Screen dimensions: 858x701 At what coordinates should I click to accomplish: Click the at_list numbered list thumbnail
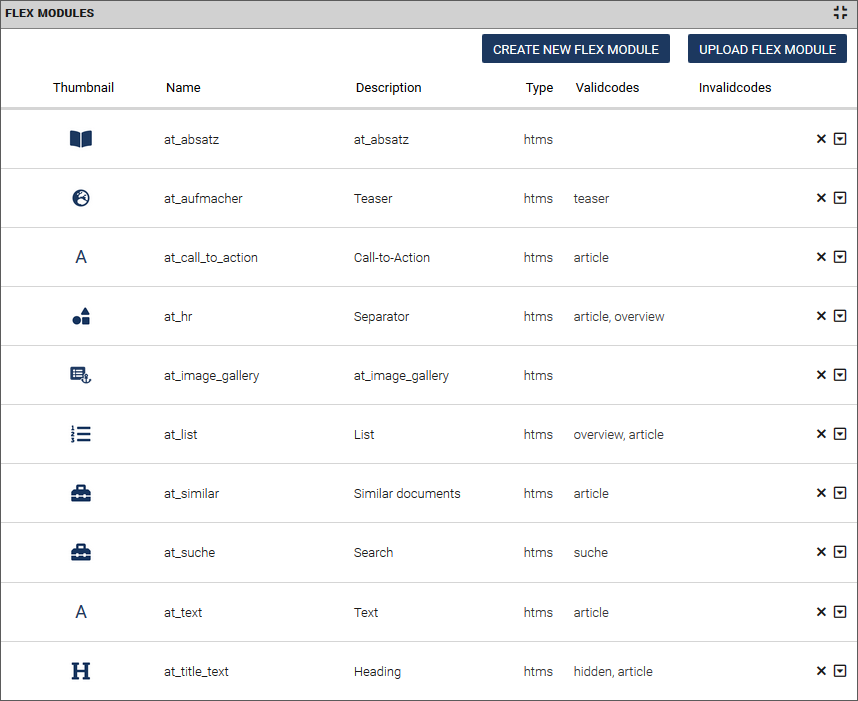81,434
